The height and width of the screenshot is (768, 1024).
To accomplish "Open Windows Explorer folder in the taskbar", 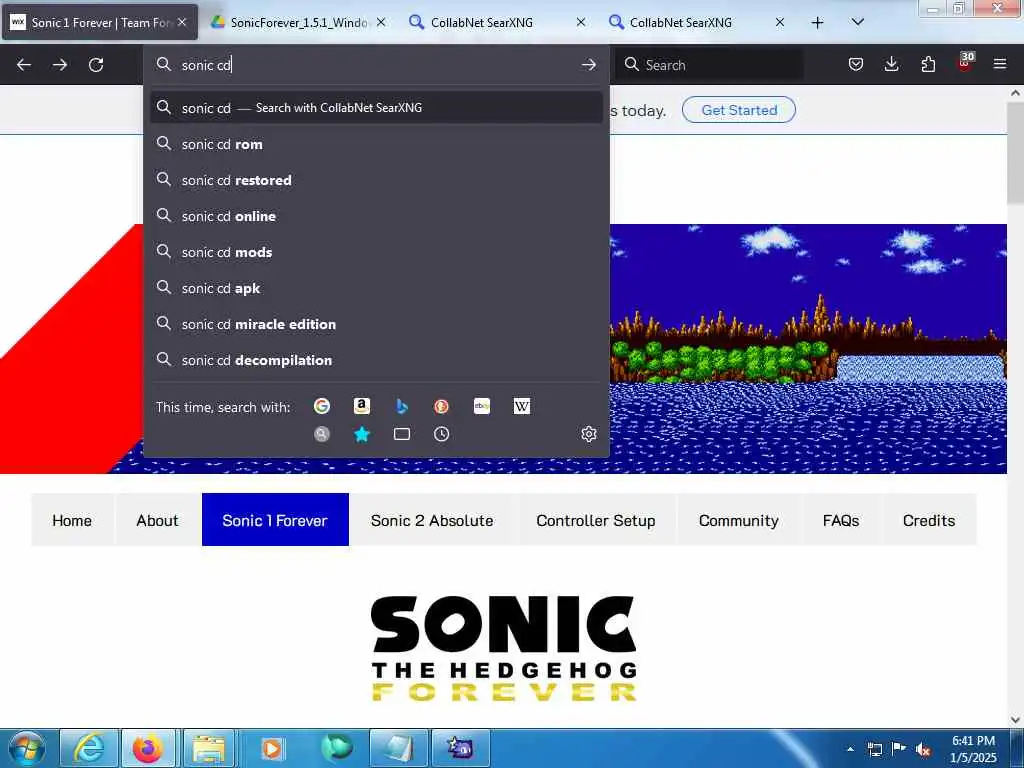I will click(x=209, y=748).
